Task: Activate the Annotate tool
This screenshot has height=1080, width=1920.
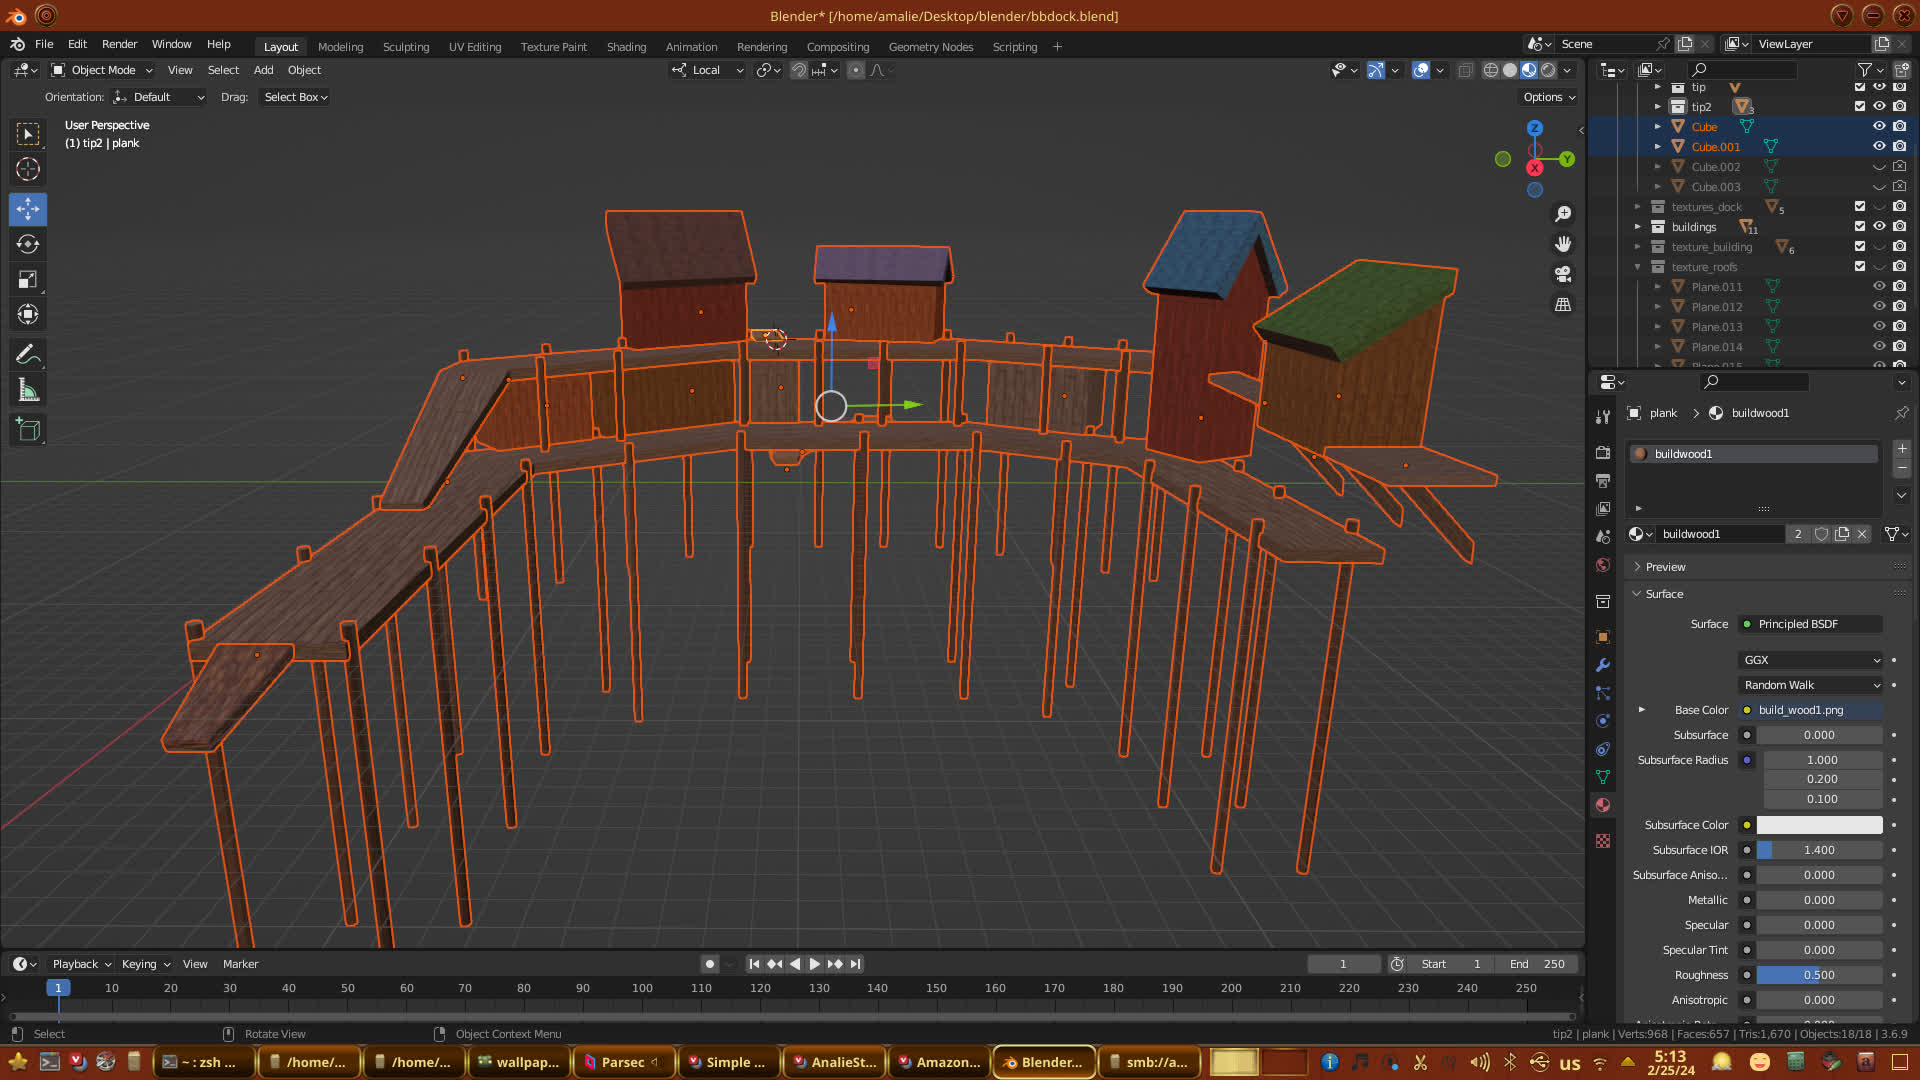Action: pyautogui.click(x=28, y=355)
